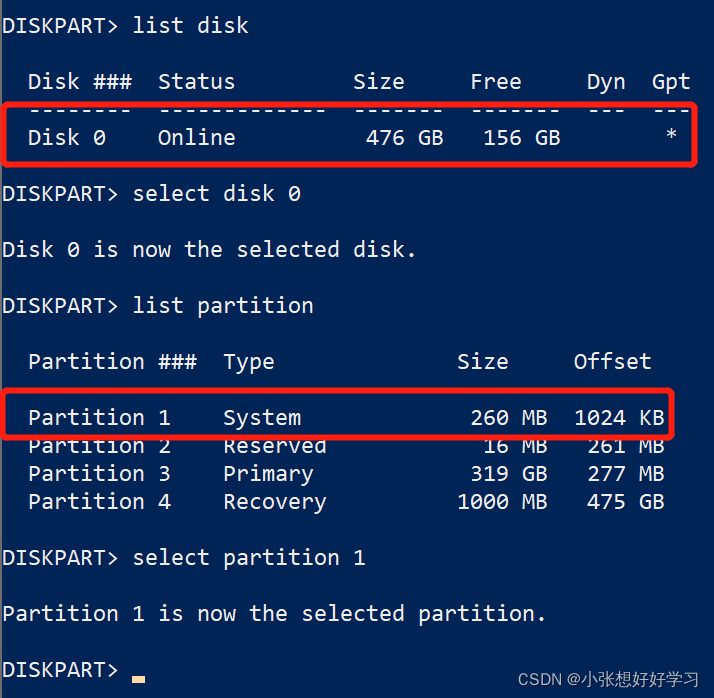Click the 476 GB disk size value
The image size is (714, 698).
click(404, 138)
